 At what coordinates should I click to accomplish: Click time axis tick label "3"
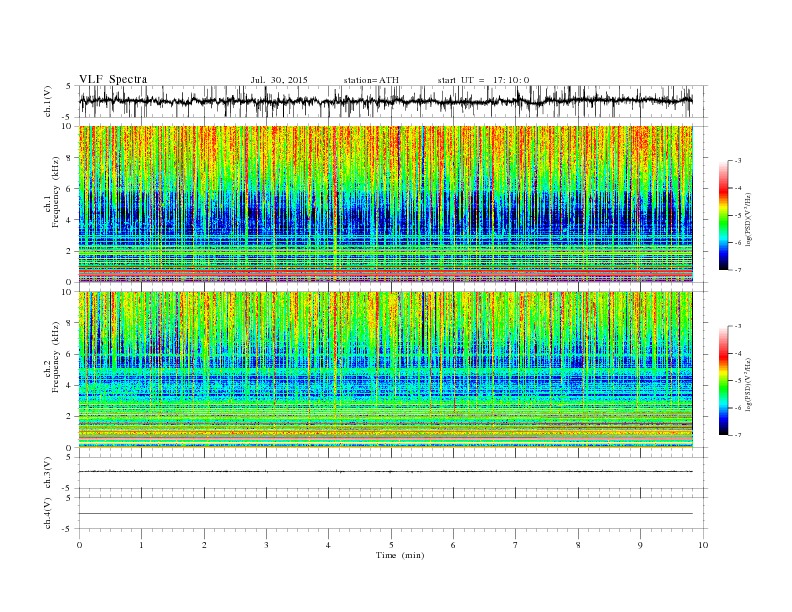(266, 545)
